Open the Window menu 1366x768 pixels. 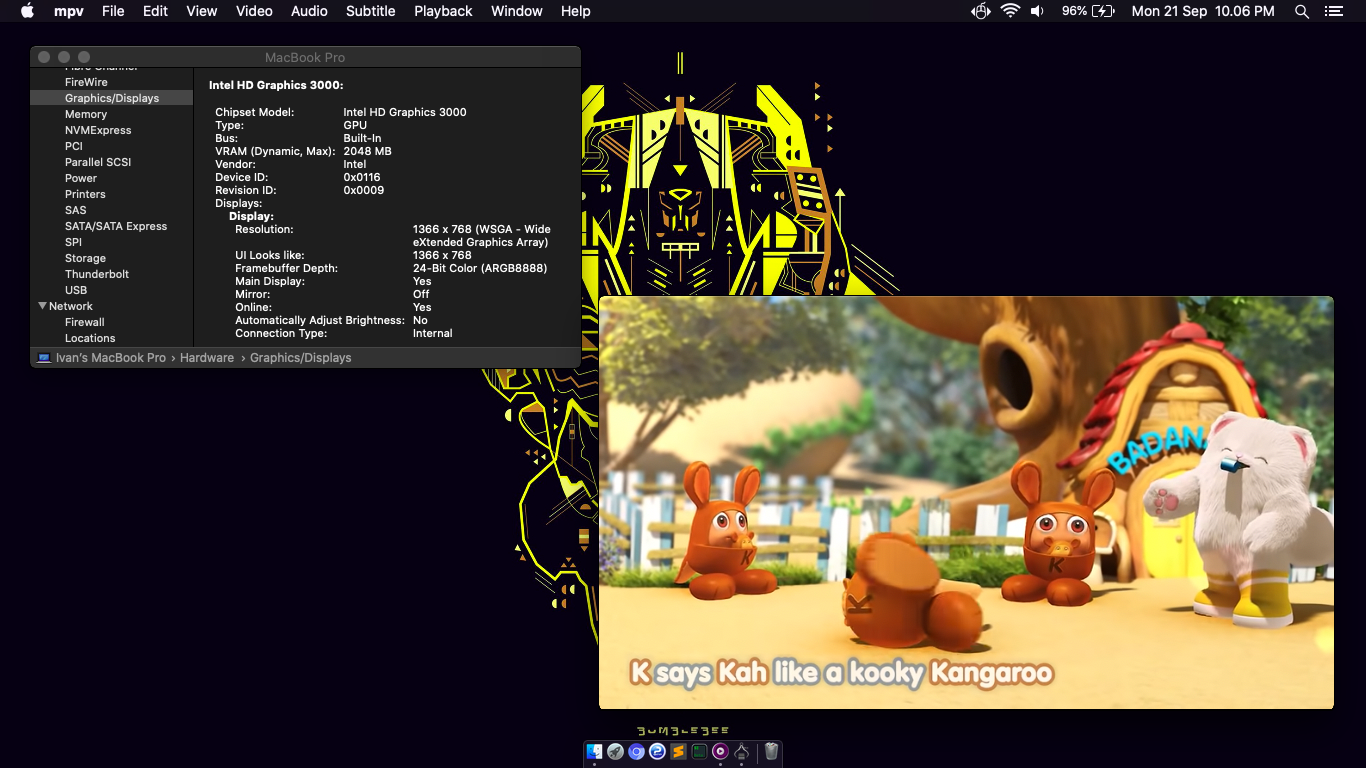[517, 11]
